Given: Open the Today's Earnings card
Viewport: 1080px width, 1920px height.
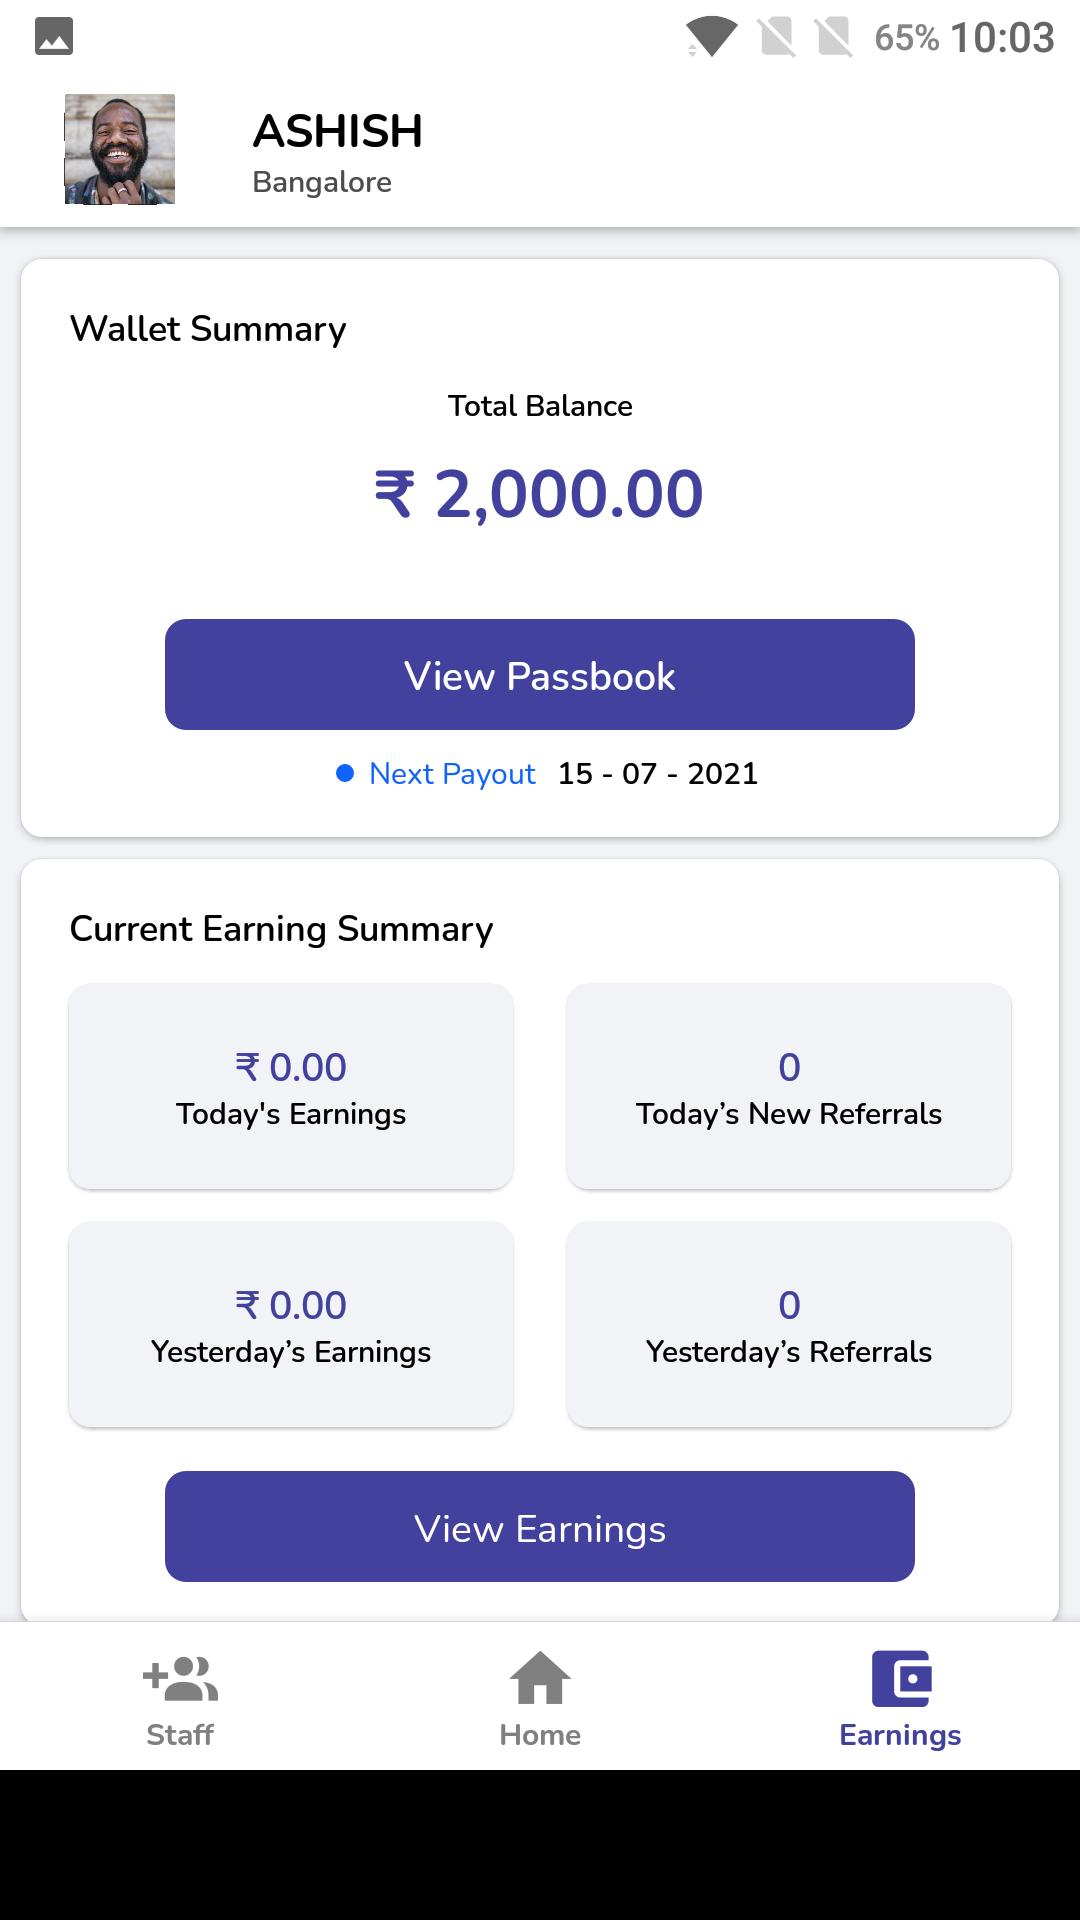Looking at the screenshot, I should [x=291, y=1086].
